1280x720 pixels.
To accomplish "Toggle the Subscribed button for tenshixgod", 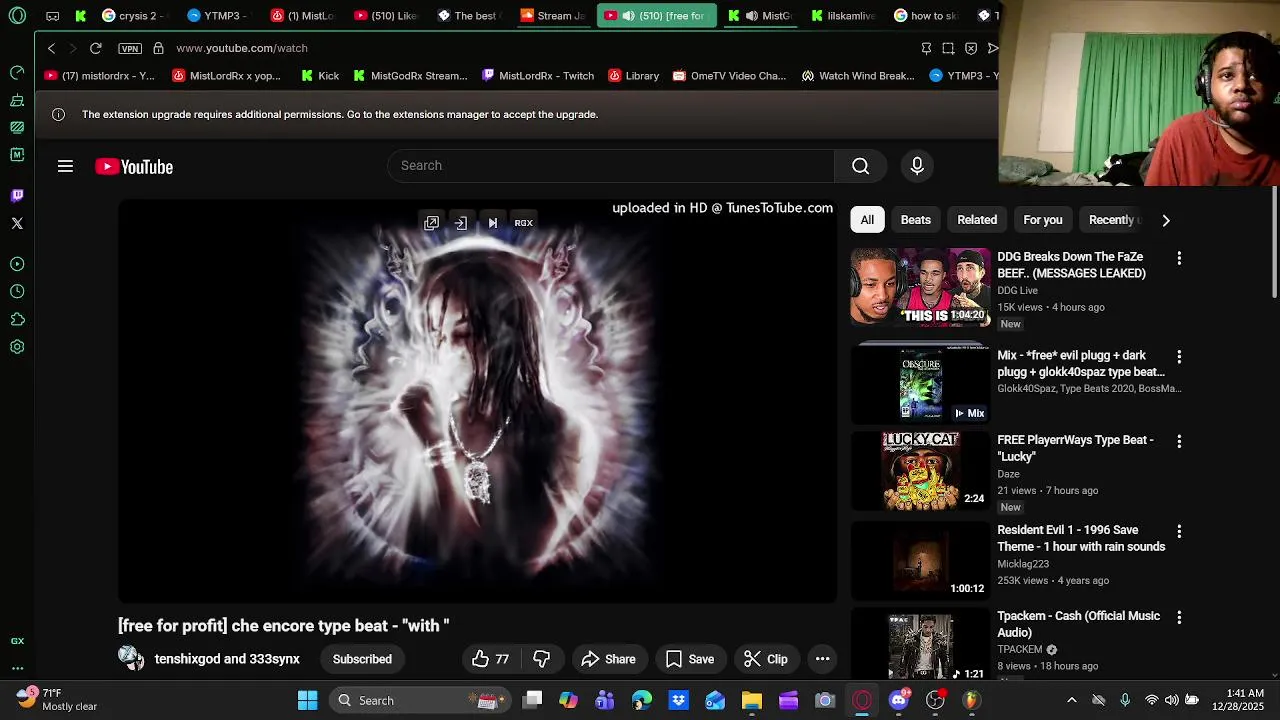I will (x=362, y=659).
